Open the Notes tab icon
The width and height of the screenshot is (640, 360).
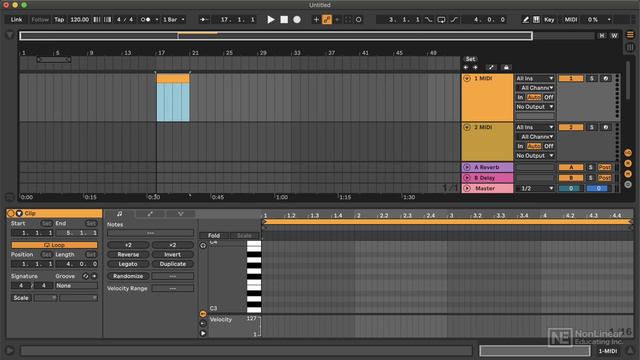click(120, 214)
